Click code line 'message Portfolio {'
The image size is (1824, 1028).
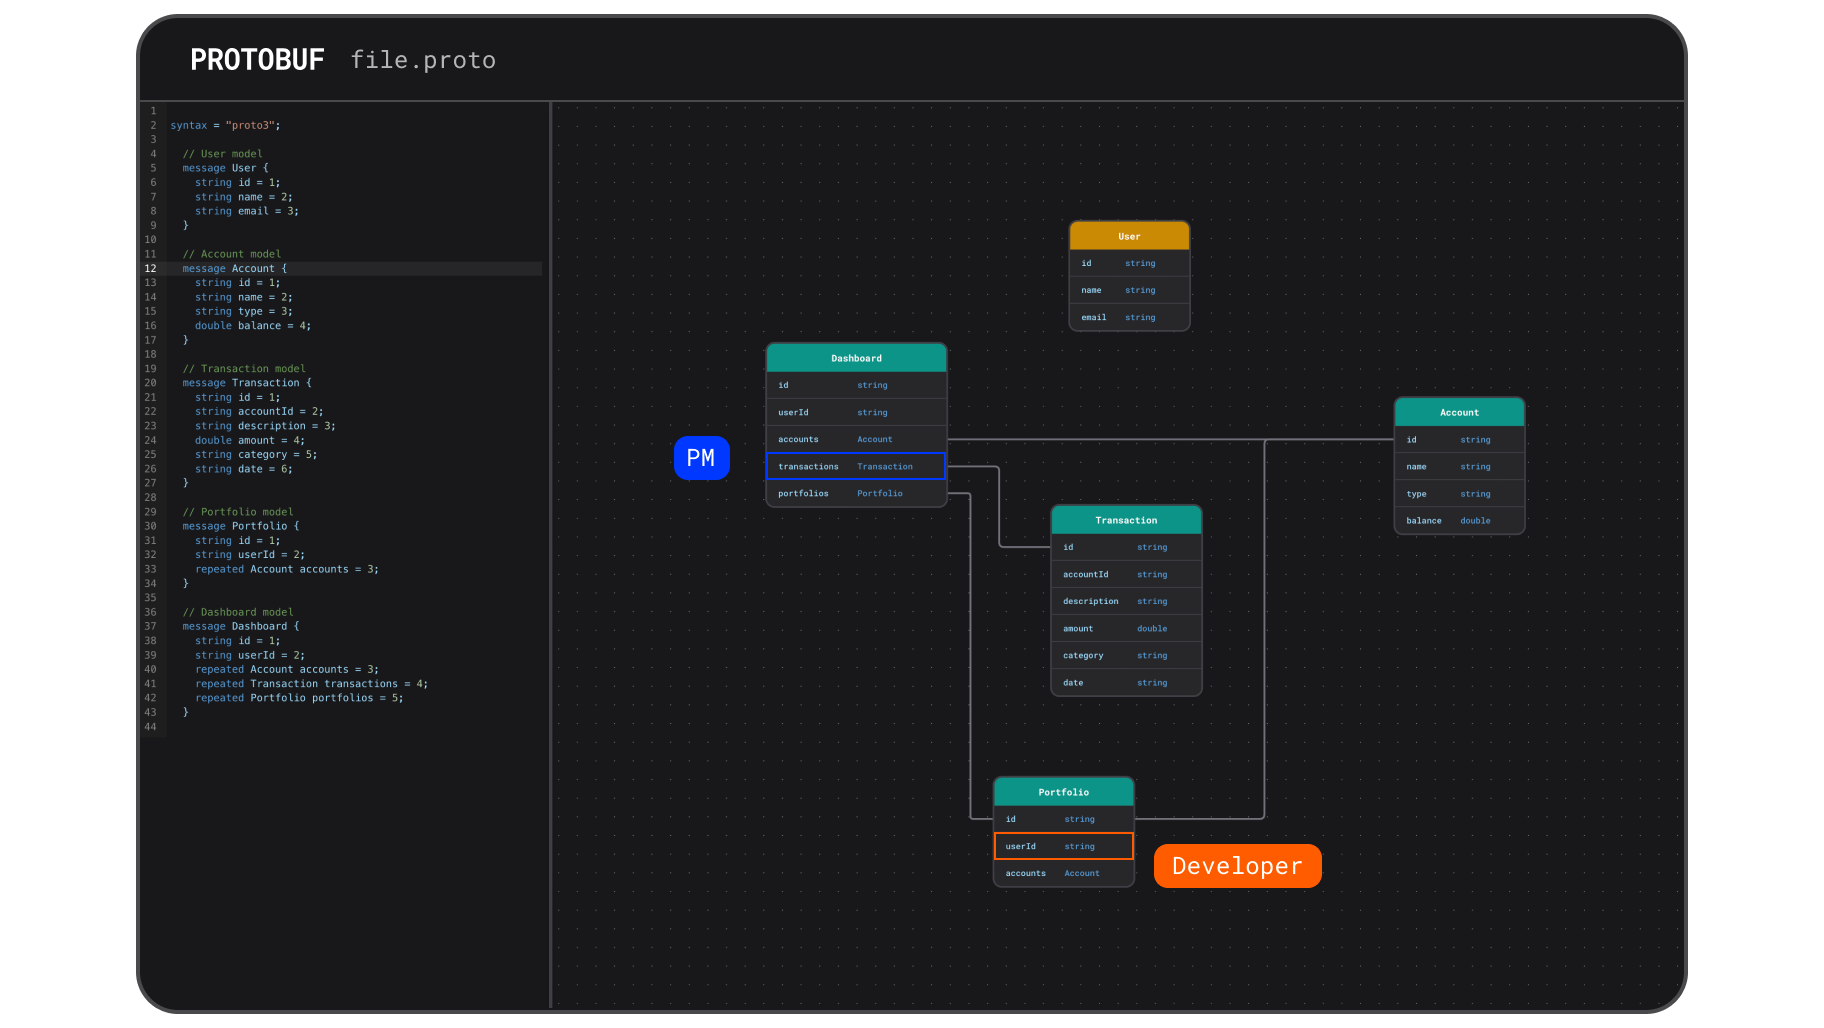coord(241,525)
